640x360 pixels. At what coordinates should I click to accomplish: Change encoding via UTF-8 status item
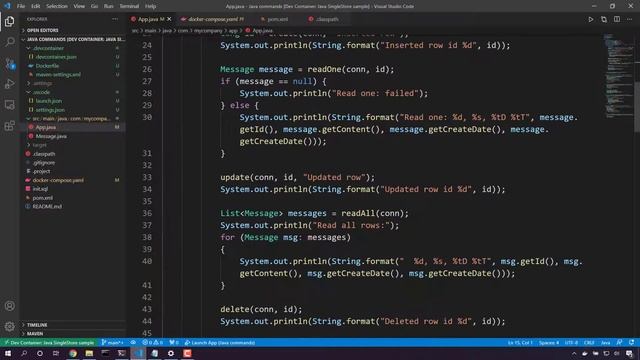[x=571, y=342]
